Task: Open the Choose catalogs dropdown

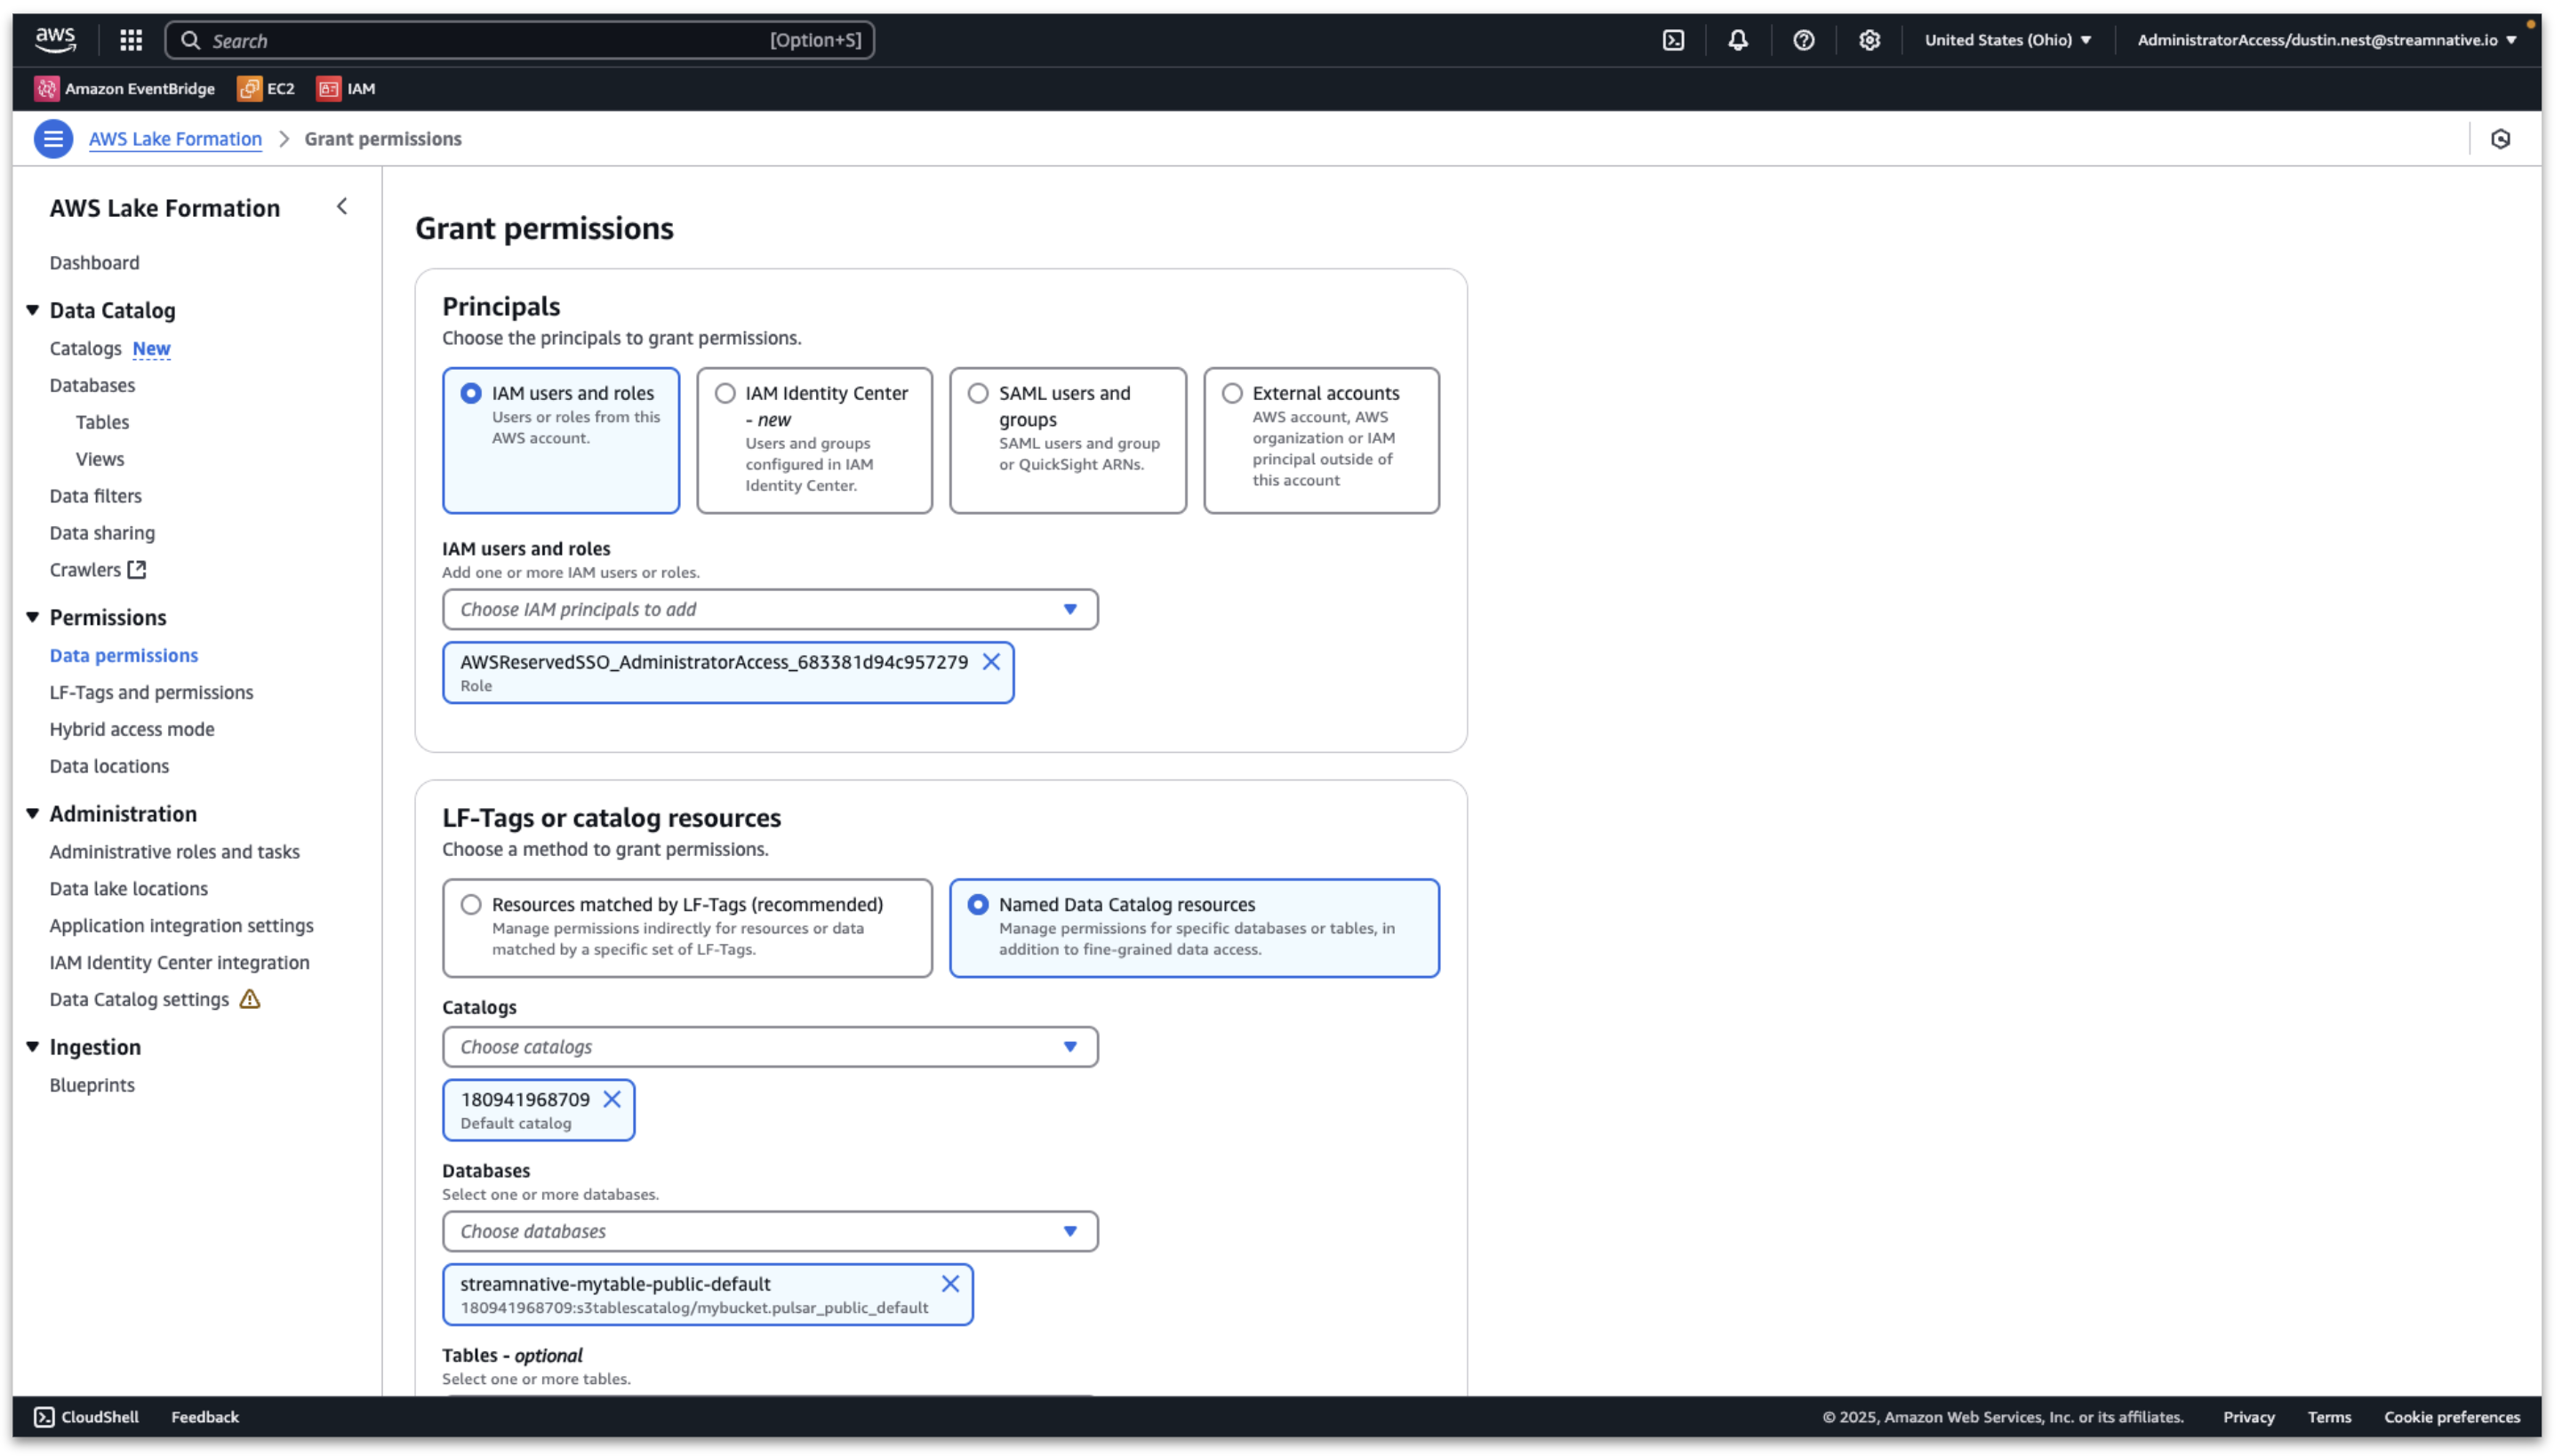Action: [769, 1047]
